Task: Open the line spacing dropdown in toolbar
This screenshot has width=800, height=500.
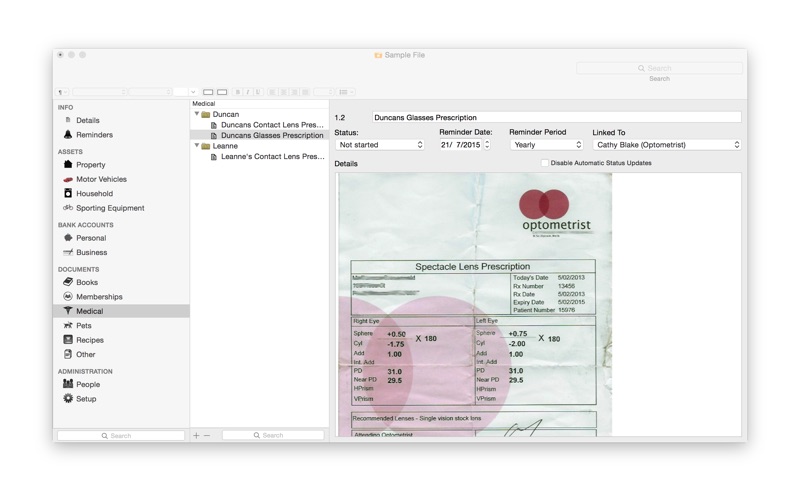Action: 323,92
